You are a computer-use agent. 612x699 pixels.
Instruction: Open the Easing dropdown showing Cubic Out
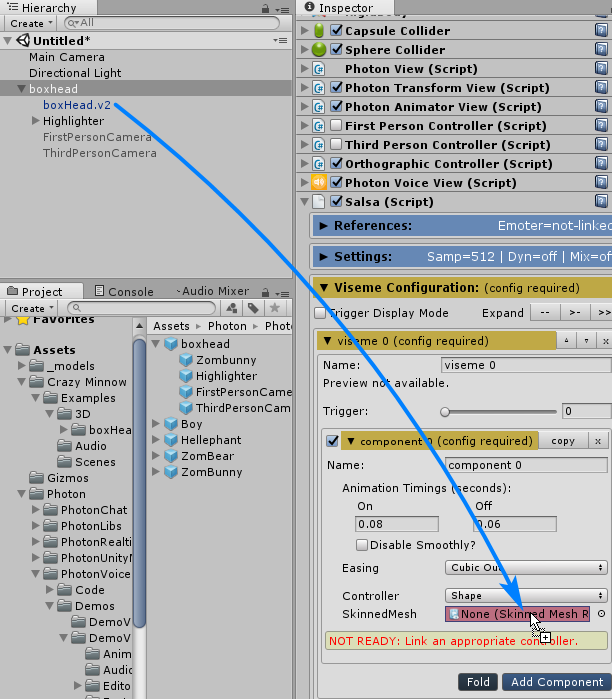[x=526, y=568]
